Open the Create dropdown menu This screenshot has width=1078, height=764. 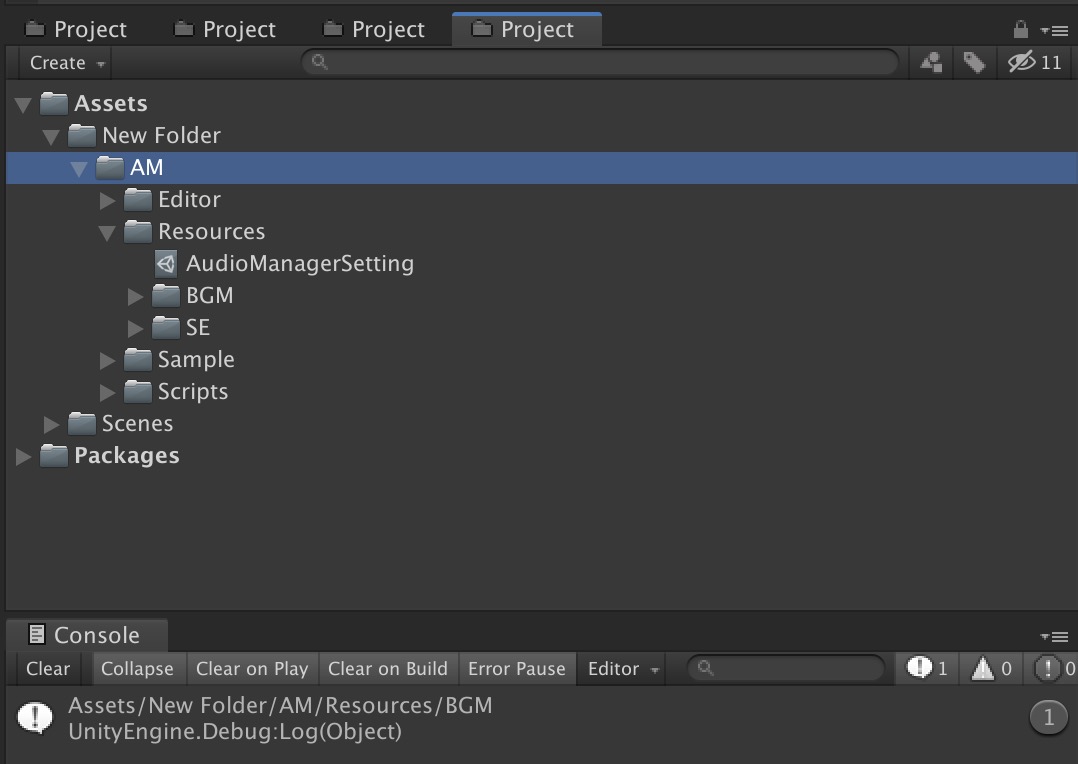pos(67,63)
